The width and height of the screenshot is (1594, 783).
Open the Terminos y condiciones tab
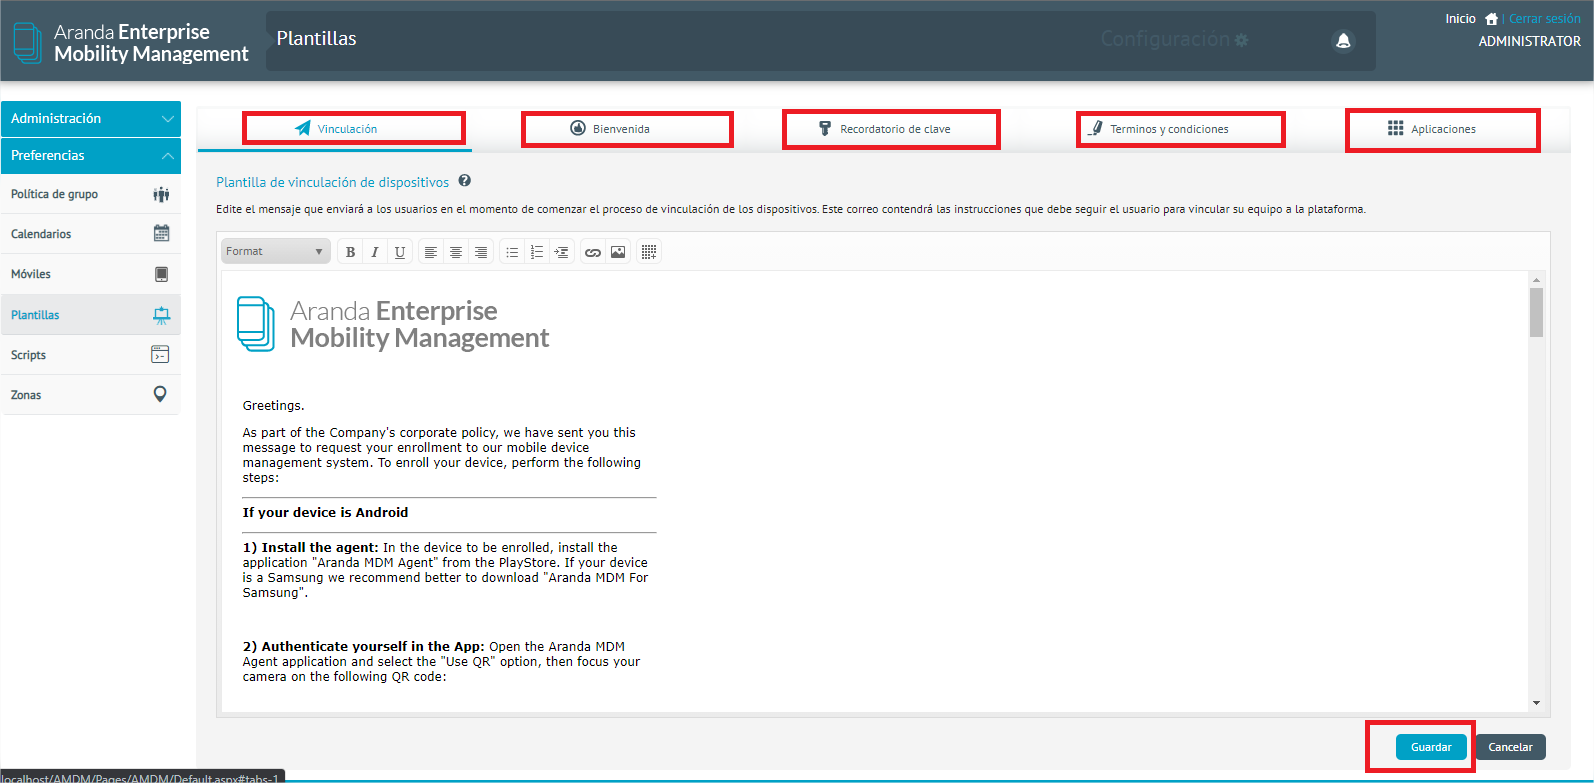pos(1160,129)
